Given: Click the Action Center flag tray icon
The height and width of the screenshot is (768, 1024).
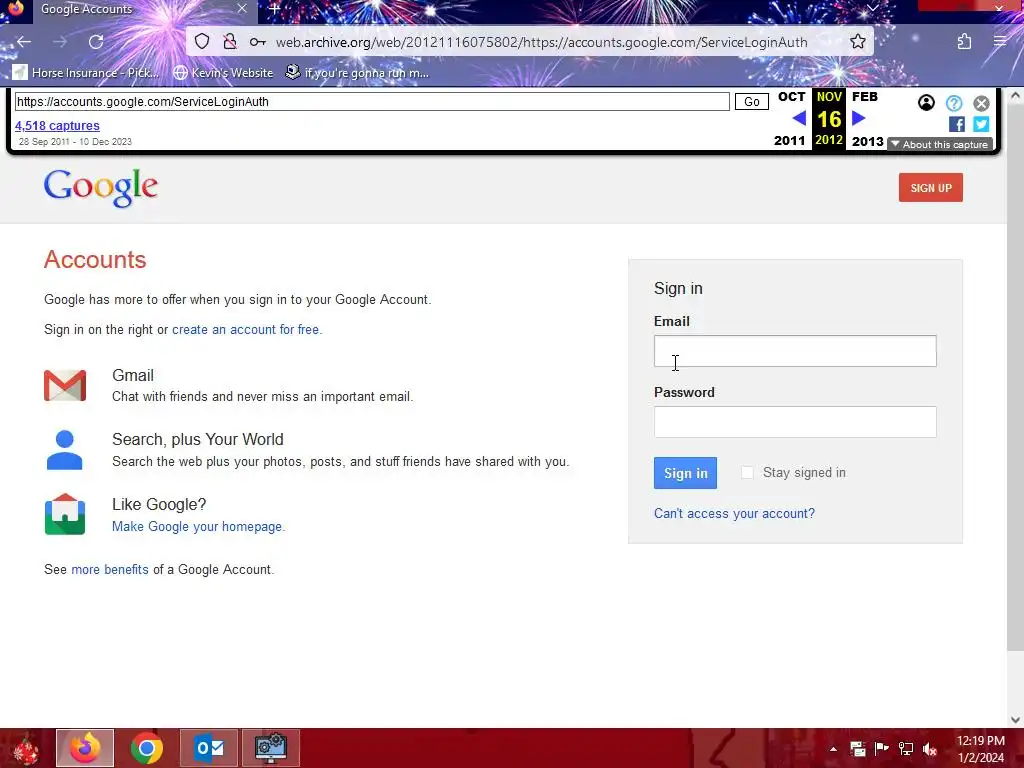Looking at the screenshot, I should 881,748.
